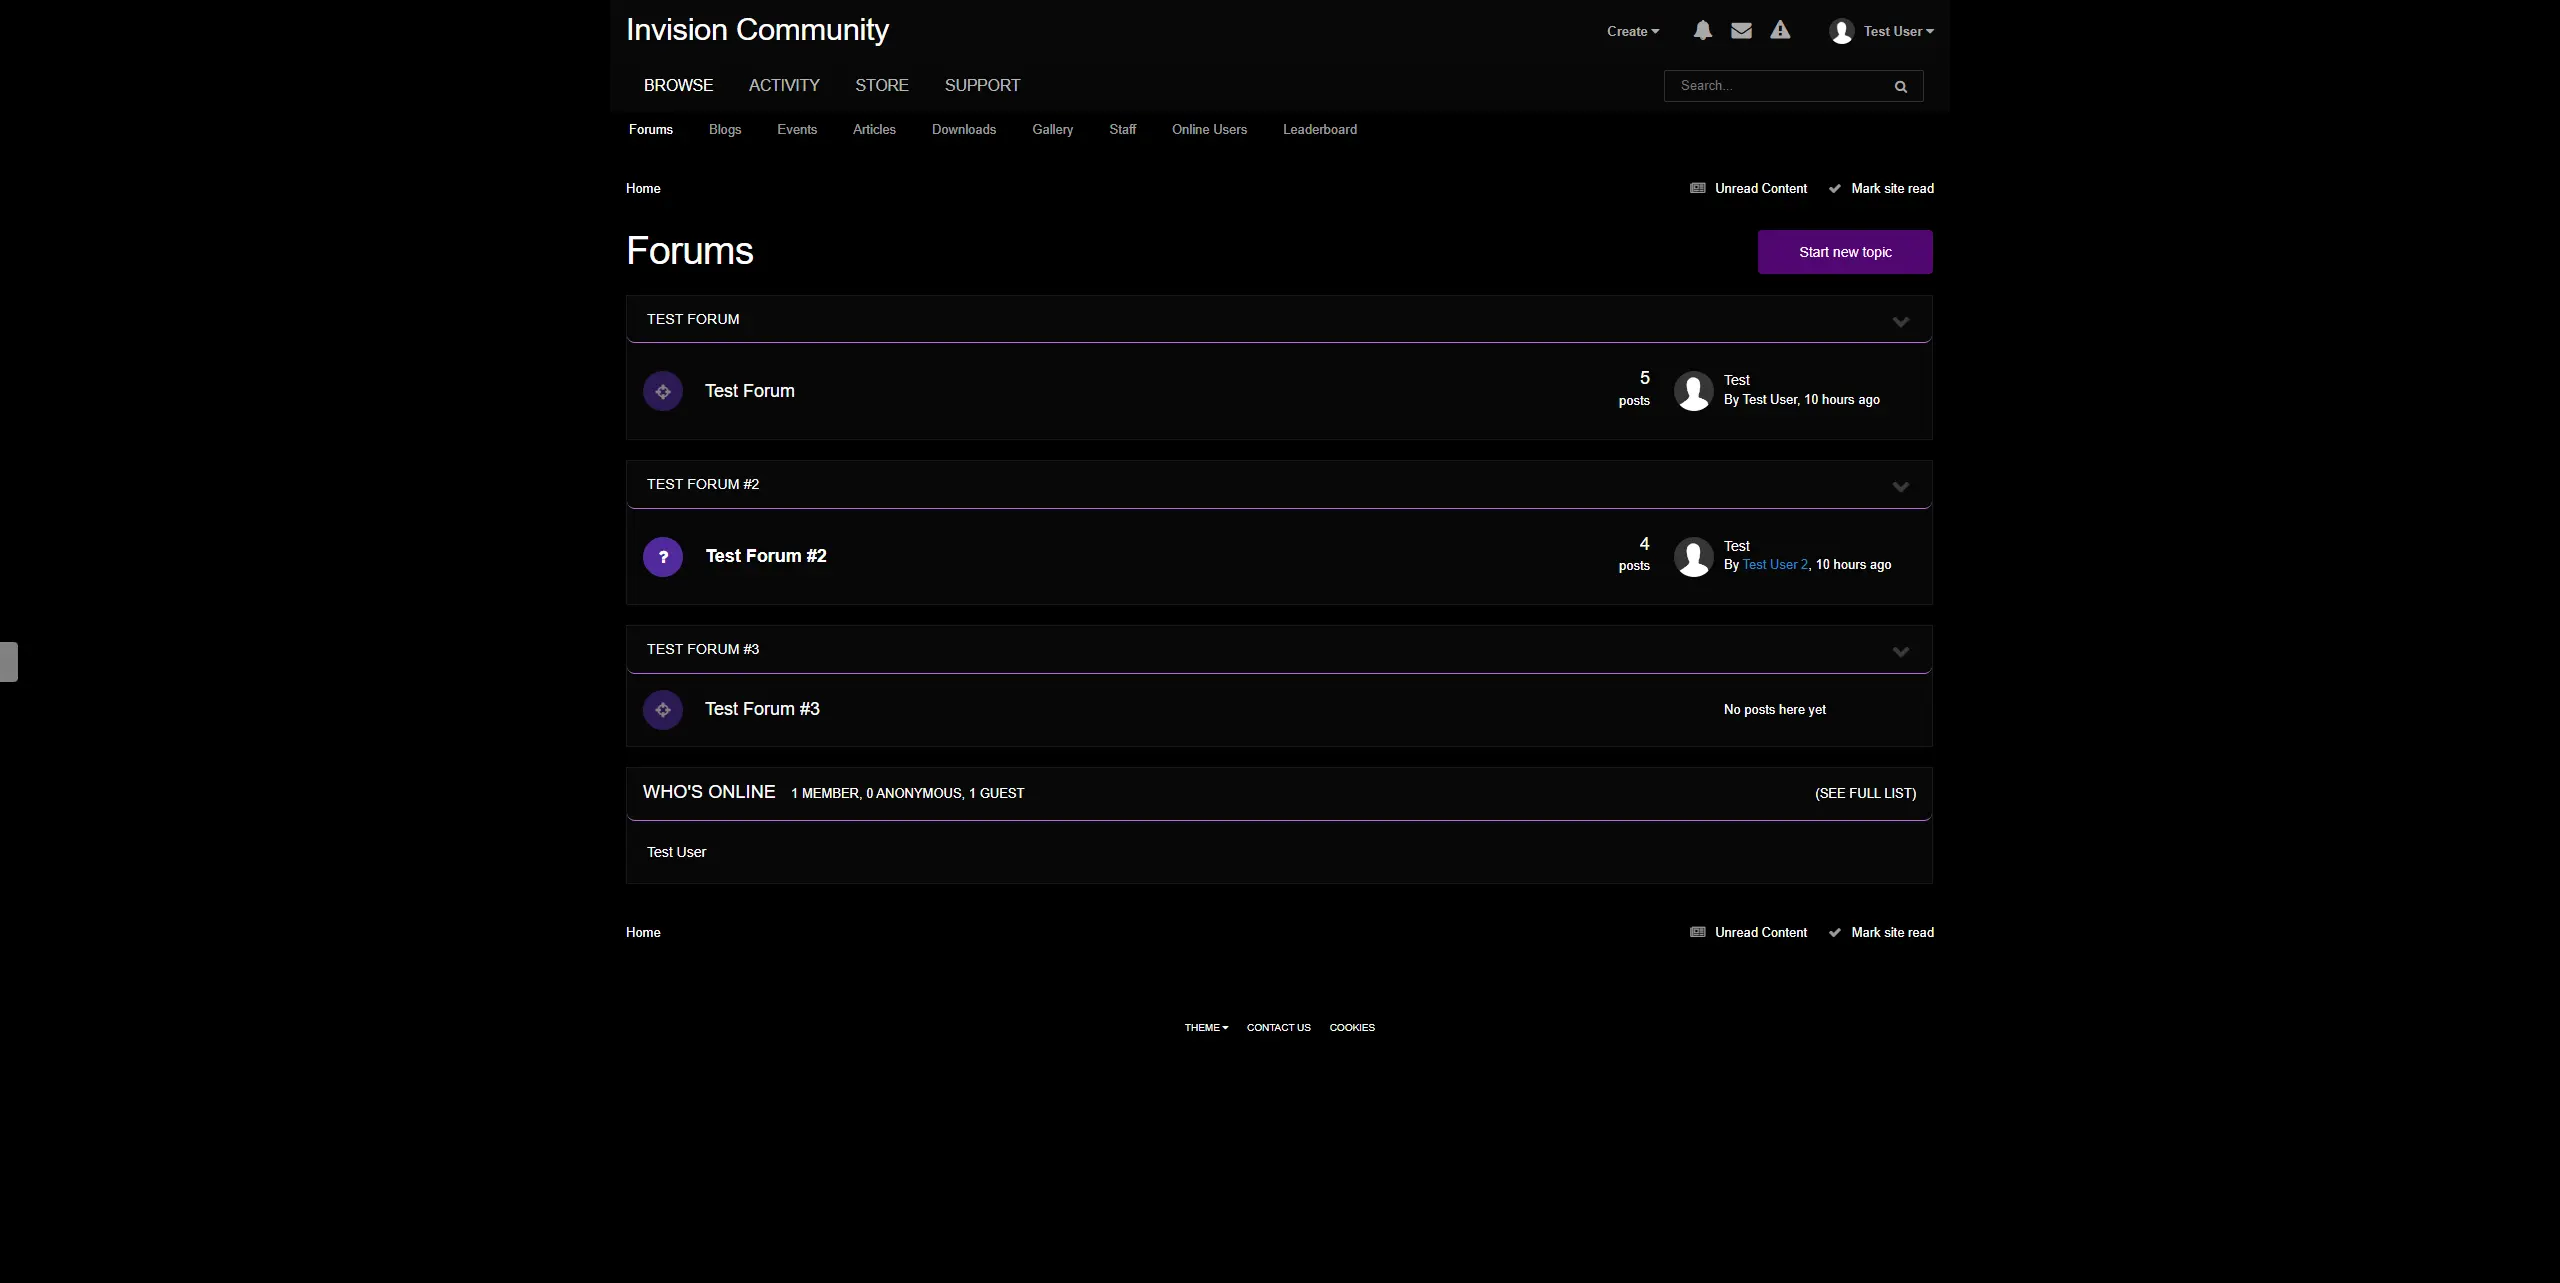Click the top Home breadcrumb link

tap(643, 188)
